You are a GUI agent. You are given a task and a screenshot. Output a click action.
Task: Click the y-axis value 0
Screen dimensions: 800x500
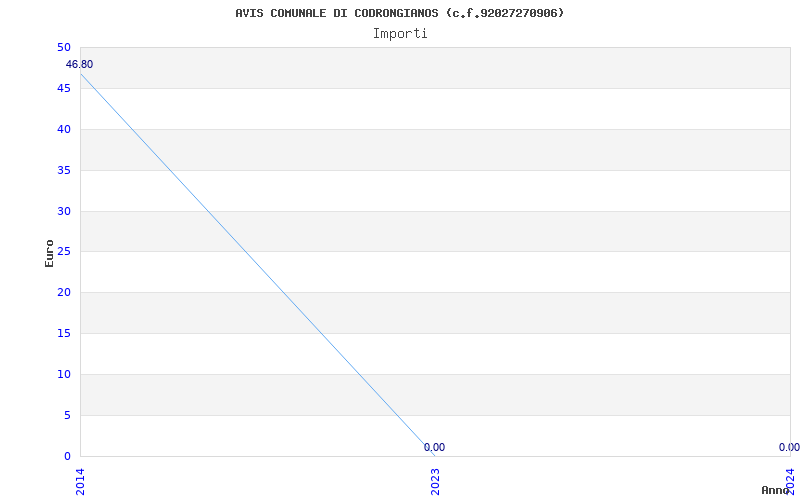(x=67, y=456)
